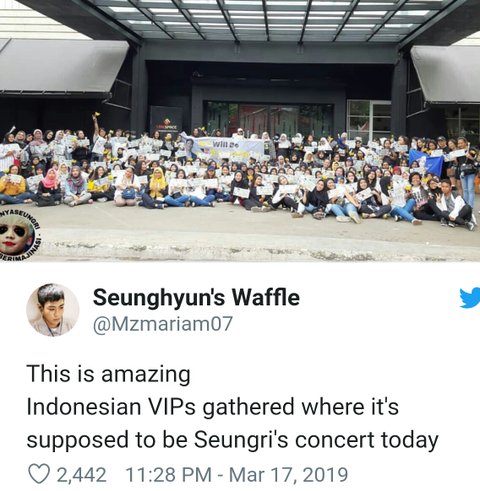Click the Mar 17, 2019 date
Viewport: 480px width, 491px height.
coord(288,475)
